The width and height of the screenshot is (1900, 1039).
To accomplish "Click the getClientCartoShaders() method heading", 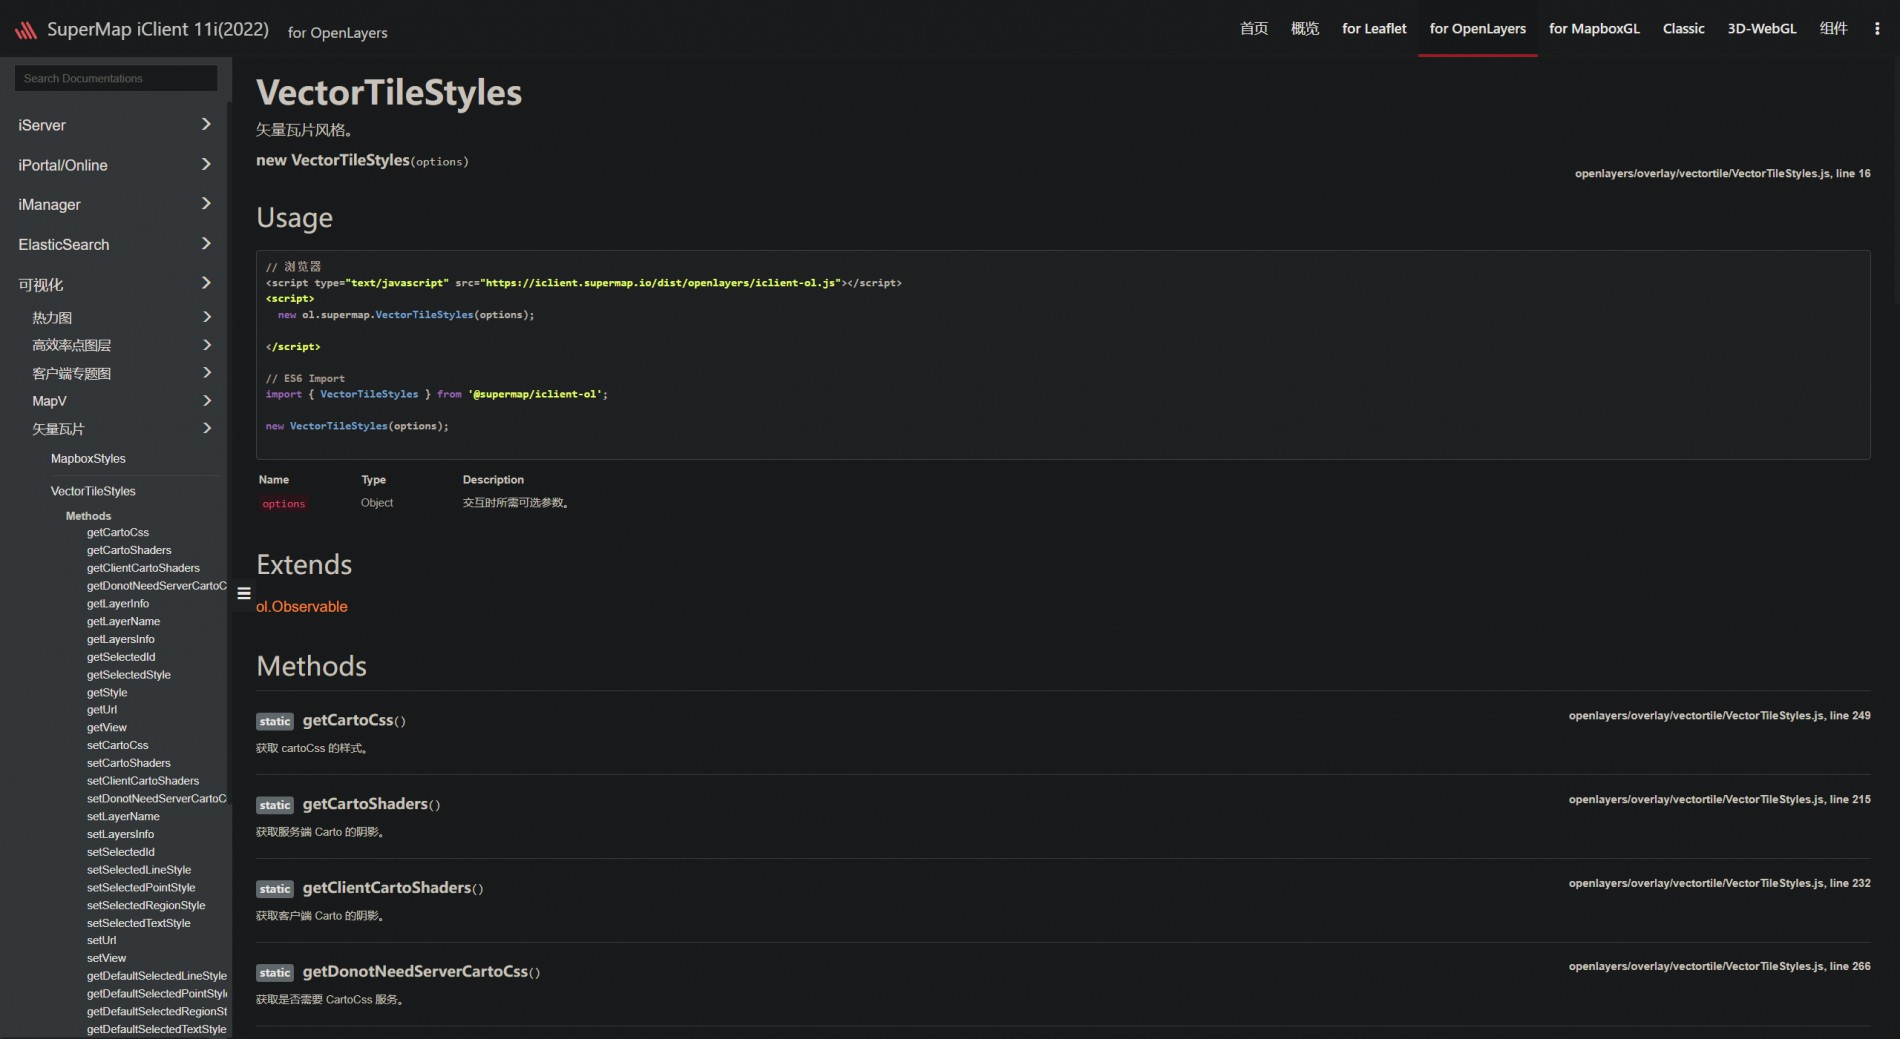I will [393, 888].
